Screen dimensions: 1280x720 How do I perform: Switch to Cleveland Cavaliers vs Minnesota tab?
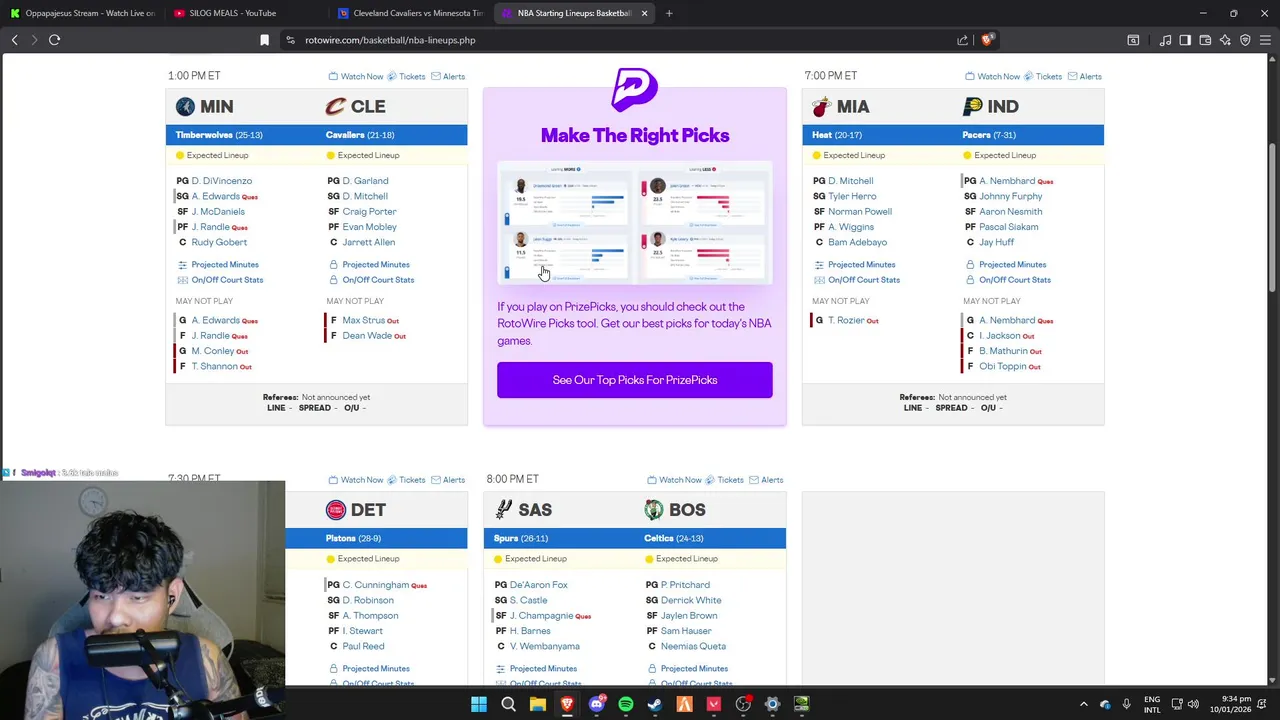410,13
